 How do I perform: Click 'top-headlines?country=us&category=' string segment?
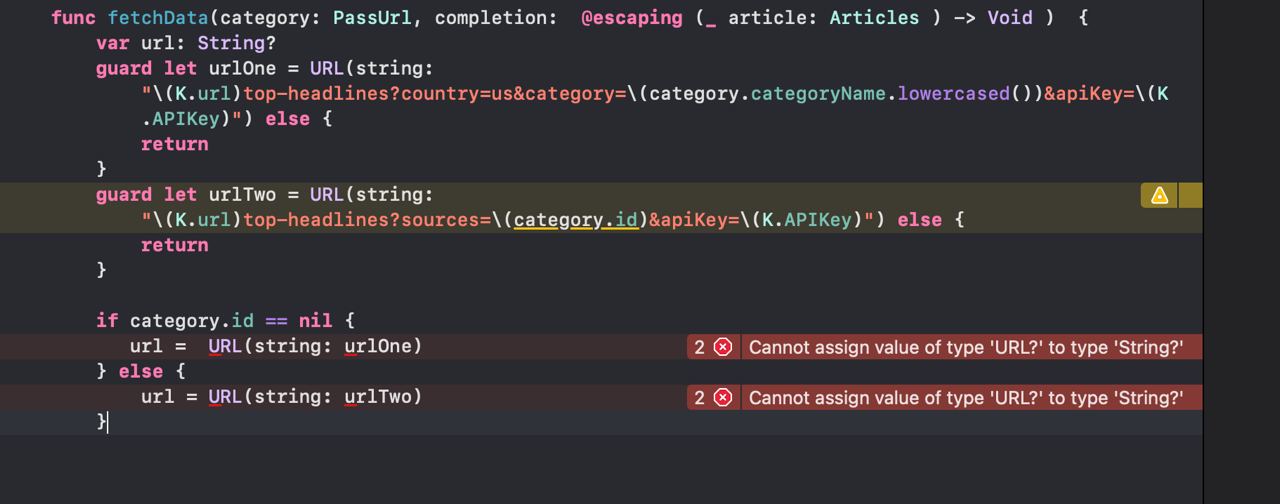pos(434,94)
